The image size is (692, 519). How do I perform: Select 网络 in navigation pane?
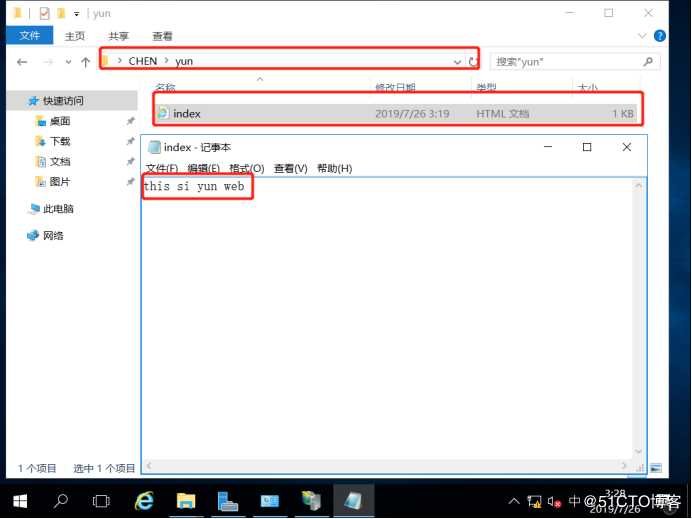click(53, 236)
